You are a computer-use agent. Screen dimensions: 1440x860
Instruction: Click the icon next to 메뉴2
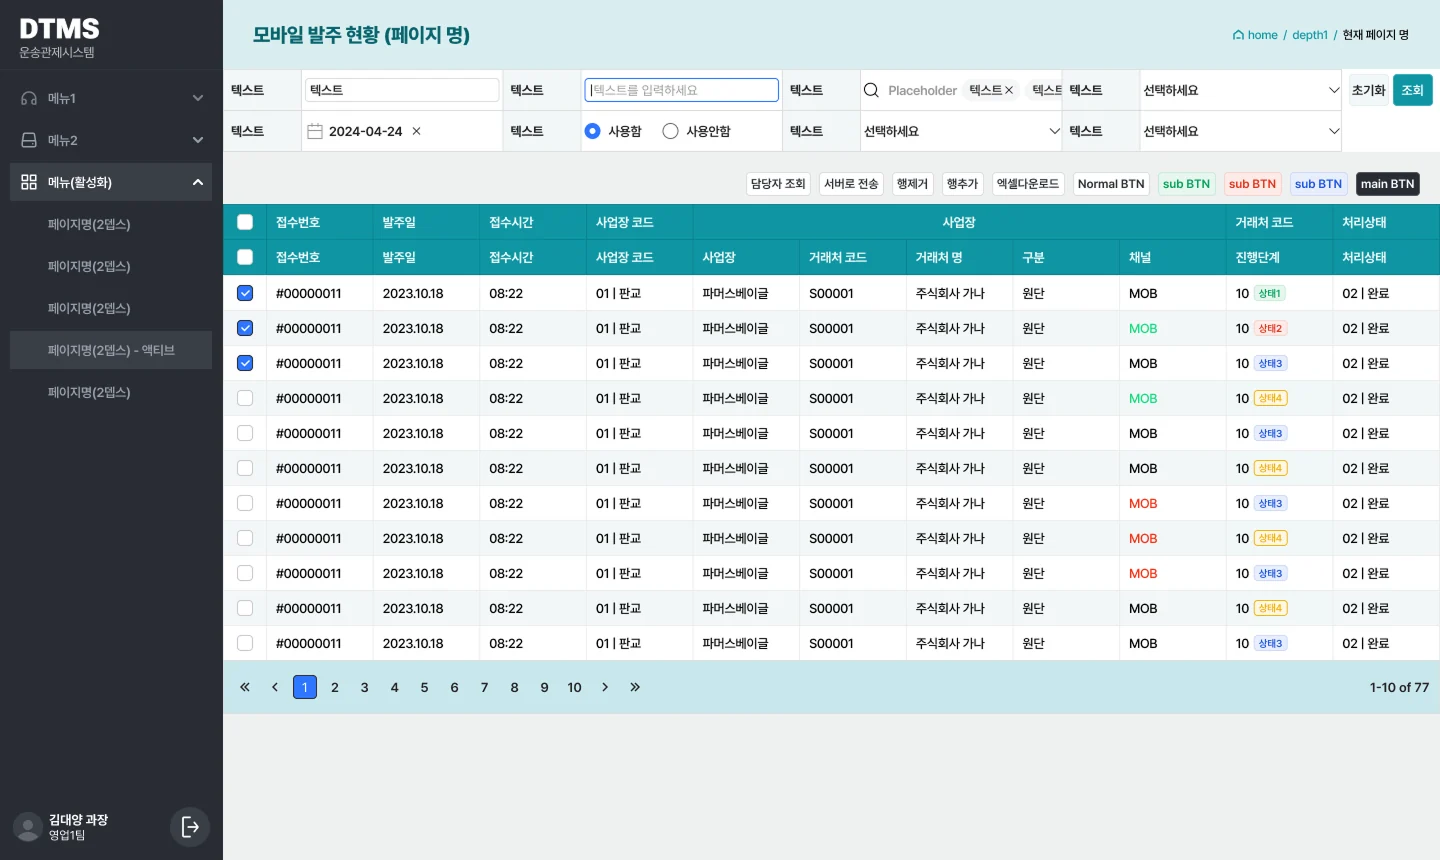coord(29,140)
